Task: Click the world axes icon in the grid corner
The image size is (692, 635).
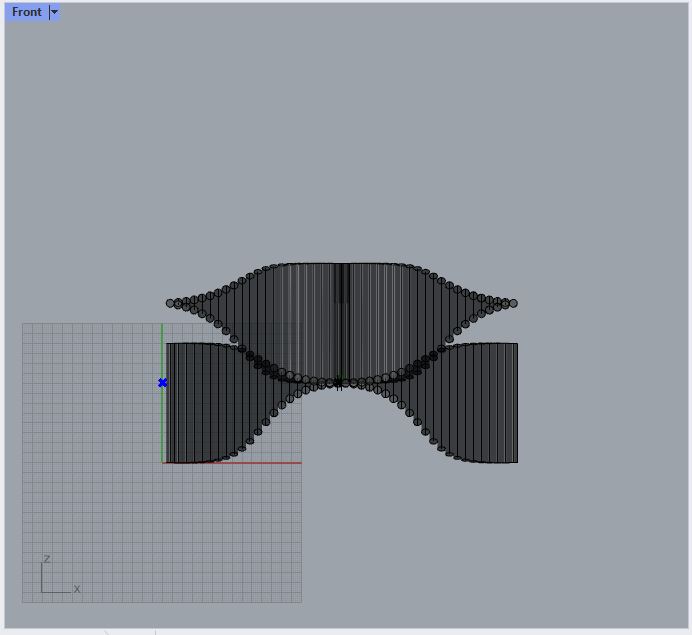Action: point(60,575)
